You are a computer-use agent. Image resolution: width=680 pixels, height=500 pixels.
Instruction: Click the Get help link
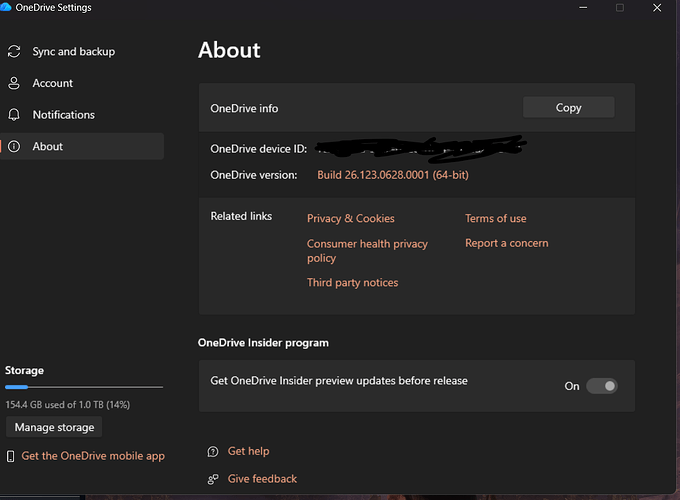248,451
